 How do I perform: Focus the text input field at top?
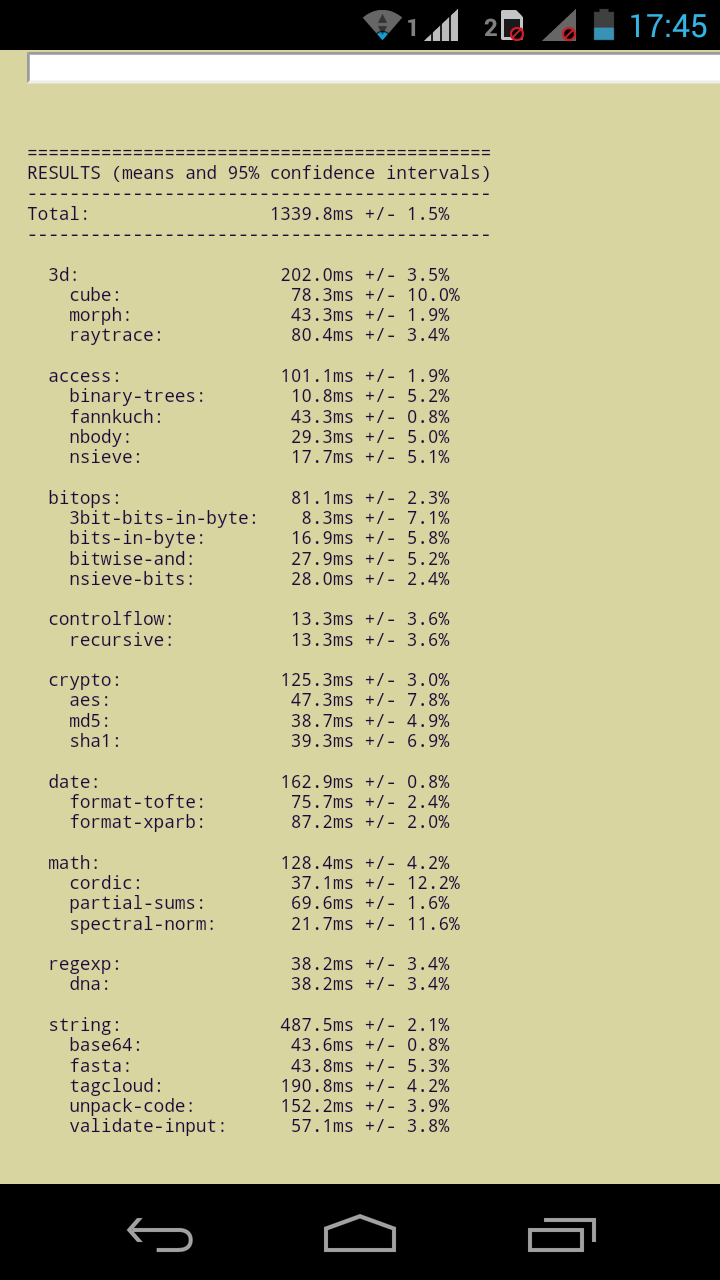pyautogui.click(x=373, y=67)
